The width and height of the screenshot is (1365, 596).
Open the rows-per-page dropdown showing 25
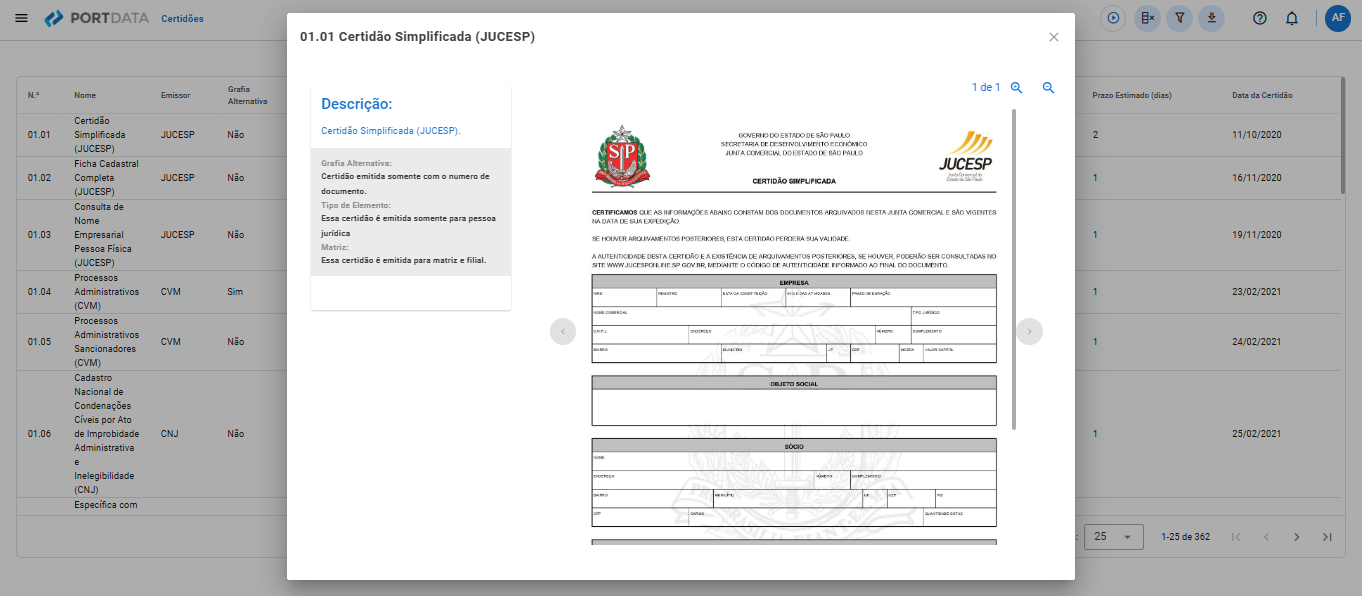click(x=1114, y=537)
